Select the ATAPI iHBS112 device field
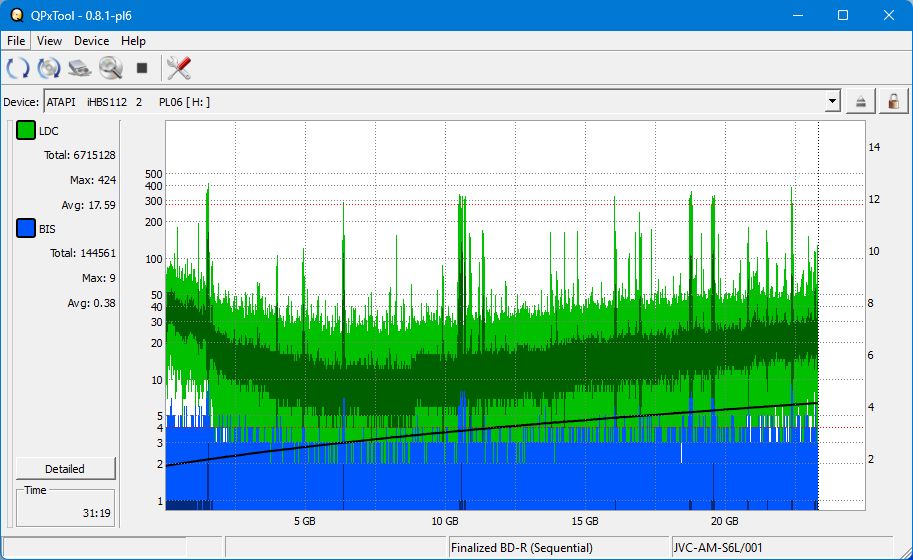 (x=430, y=101)
